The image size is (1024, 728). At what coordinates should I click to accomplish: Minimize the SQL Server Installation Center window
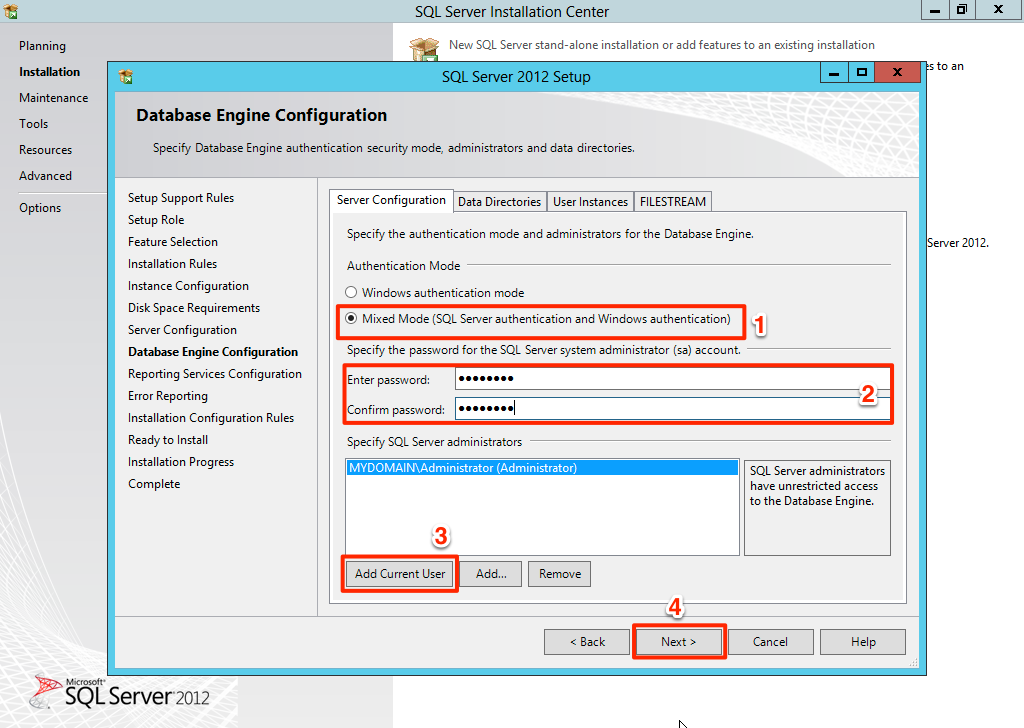coord(935,9)
